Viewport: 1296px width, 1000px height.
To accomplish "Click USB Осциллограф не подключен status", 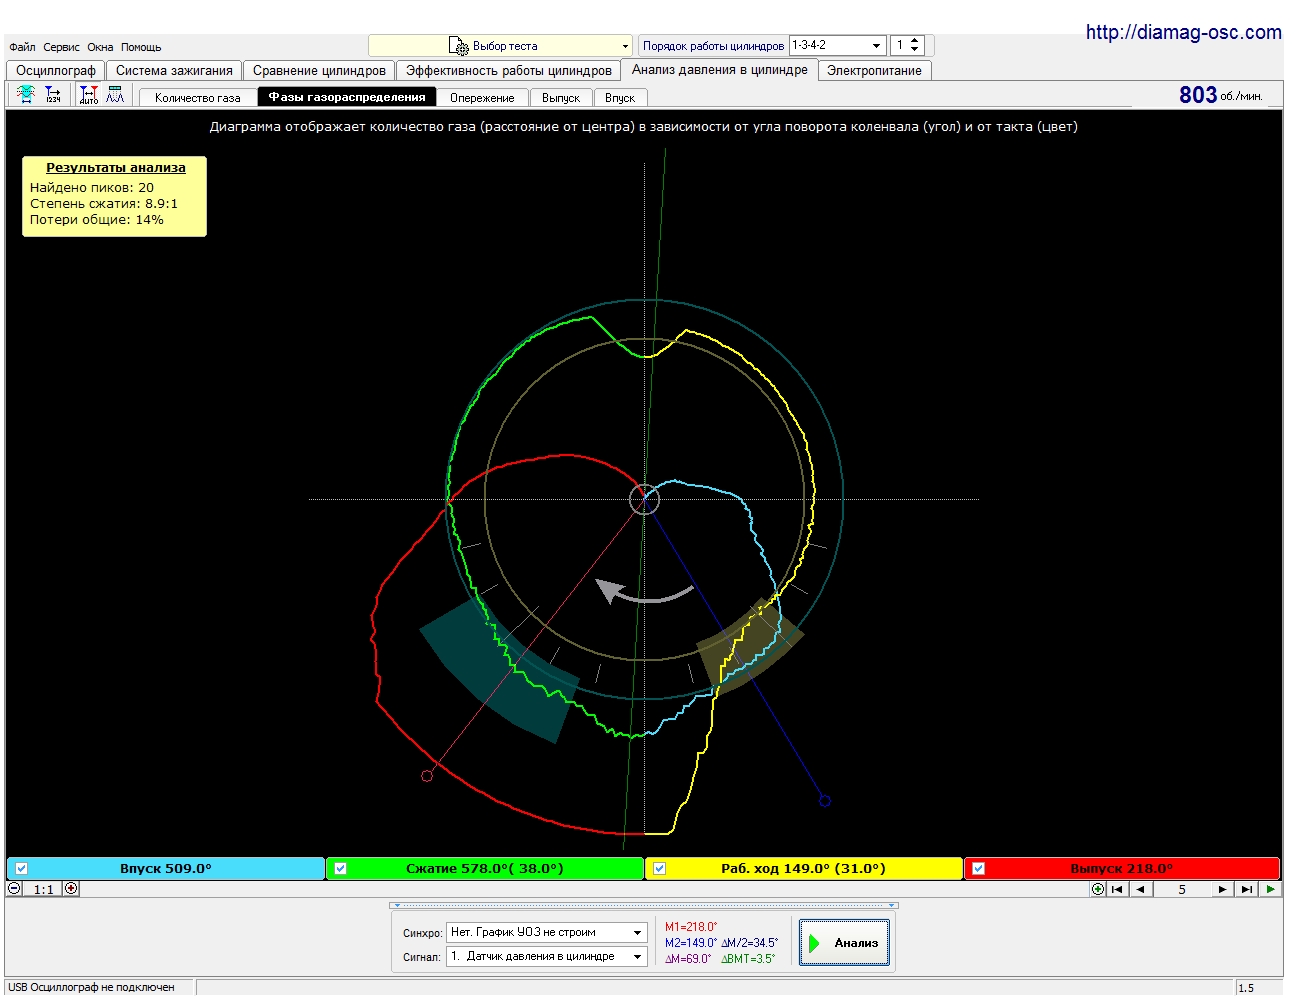I will [91, 987].
